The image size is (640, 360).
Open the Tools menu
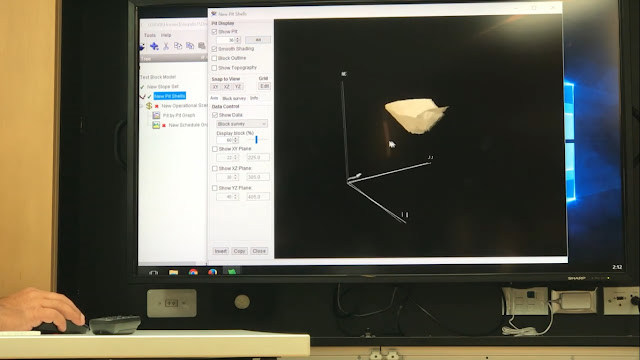coord(150,36)
